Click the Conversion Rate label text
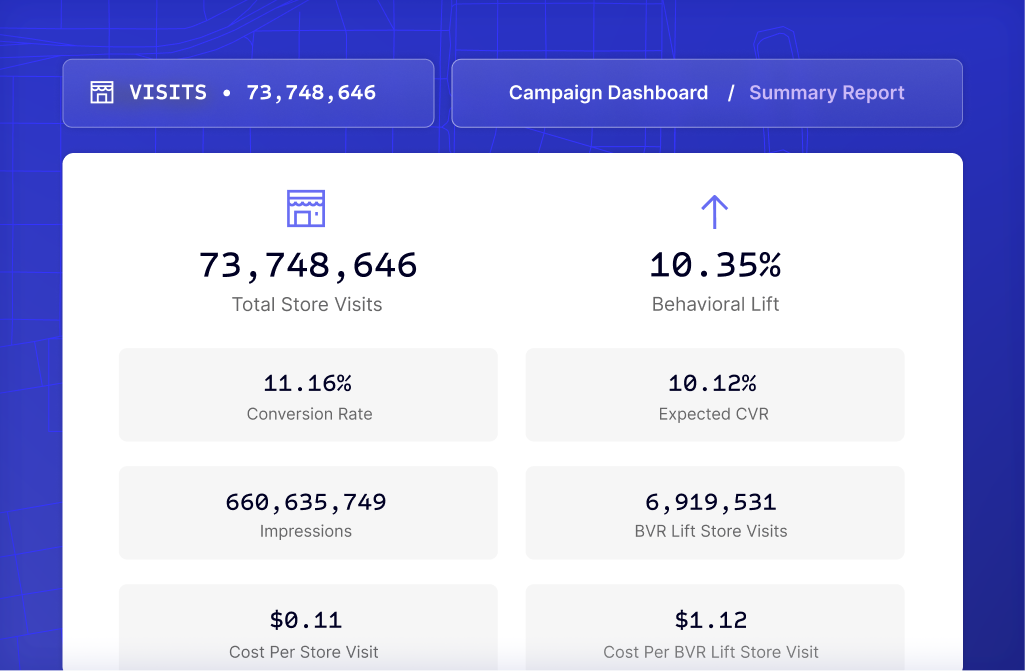 [x=309, y=414]
